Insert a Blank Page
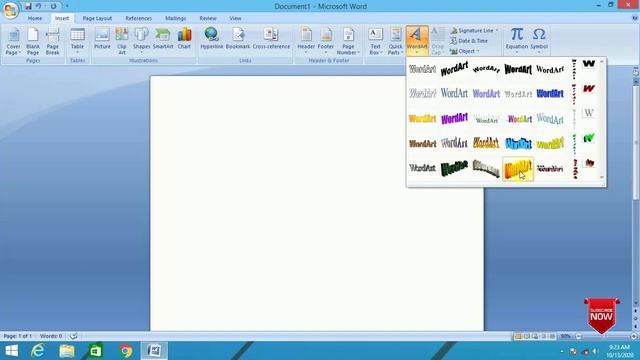640x360 pixels. [x=33, y=41]
